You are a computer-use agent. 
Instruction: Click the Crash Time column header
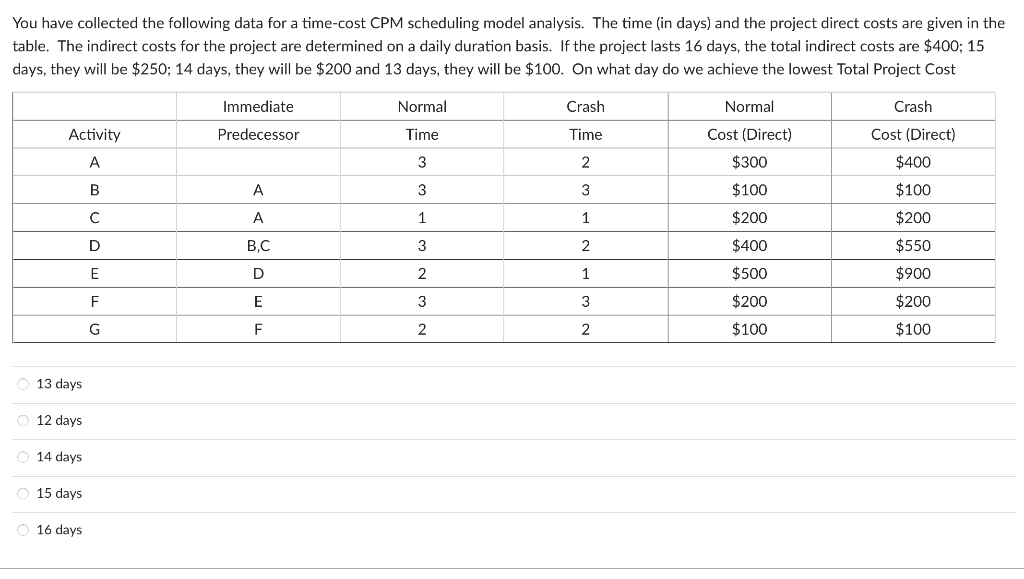[x=586, y=120]
